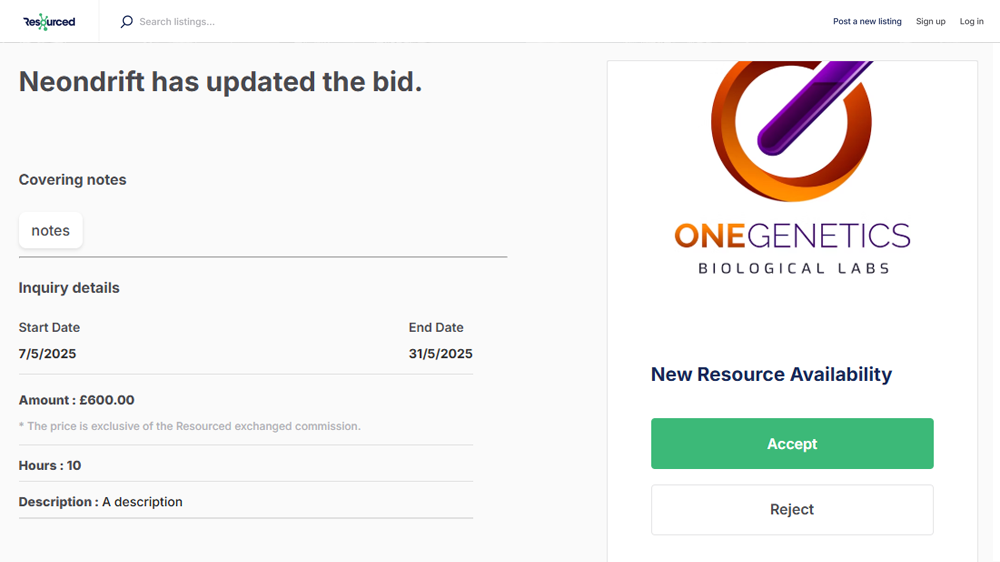Click the Description text line
The height and width of the screenshot is (562, 1000).
pyautogui.click(x=100, y=502)
